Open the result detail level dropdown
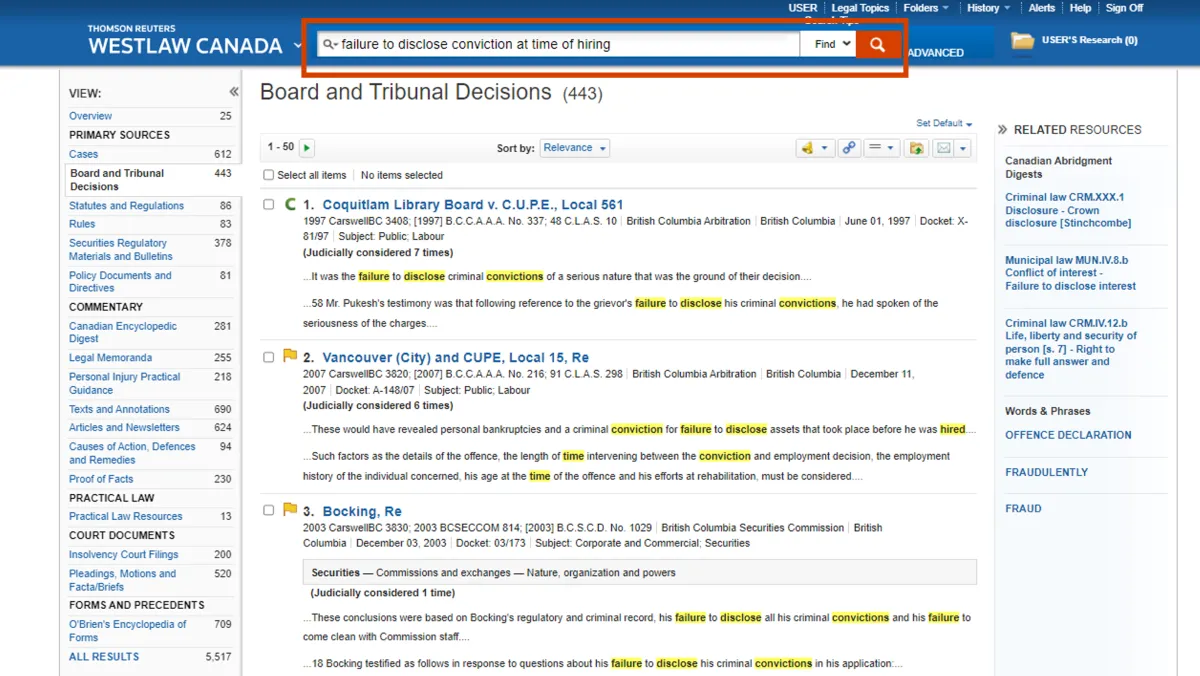 [880, 148]
